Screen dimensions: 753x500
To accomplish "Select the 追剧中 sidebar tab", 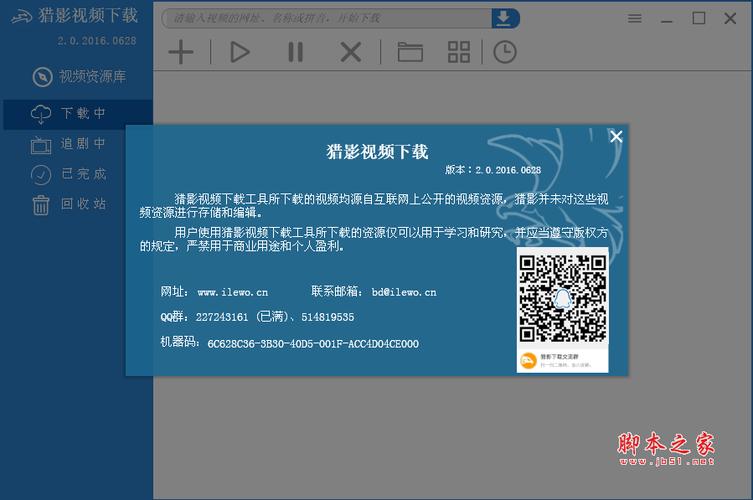I will 68,144.
